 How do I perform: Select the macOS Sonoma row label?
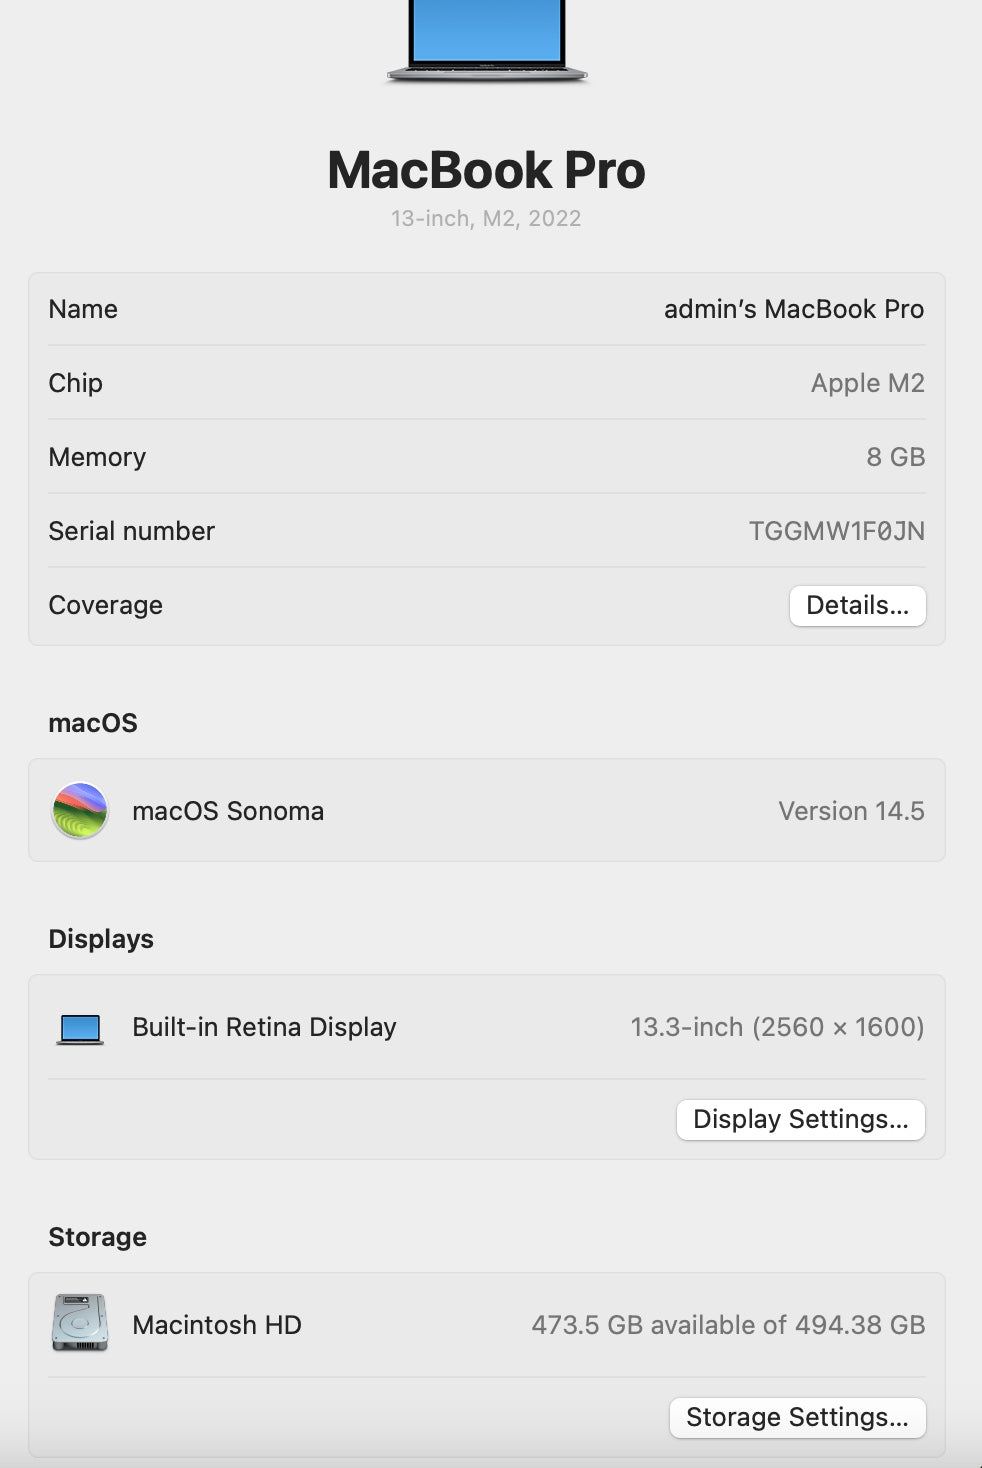coord(228,811)
